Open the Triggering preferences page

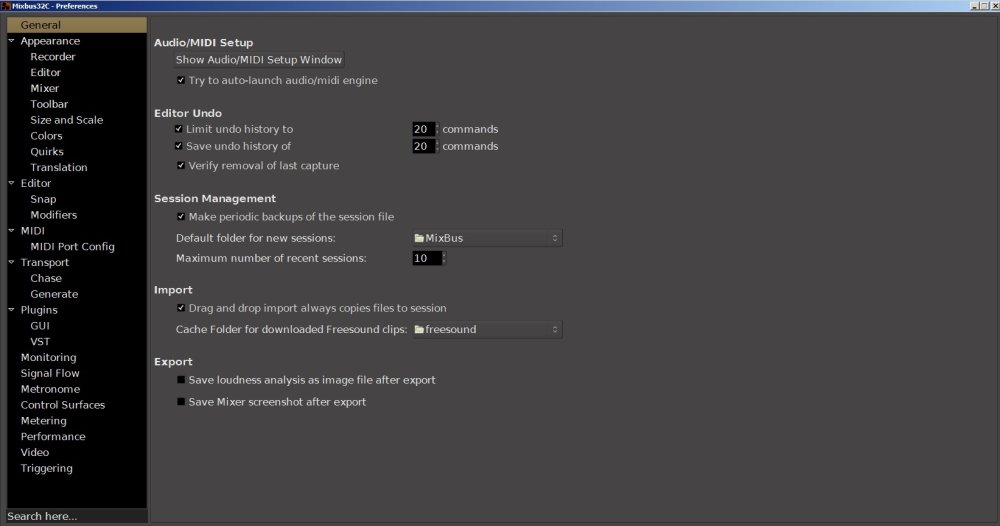[x=47, y=468]
